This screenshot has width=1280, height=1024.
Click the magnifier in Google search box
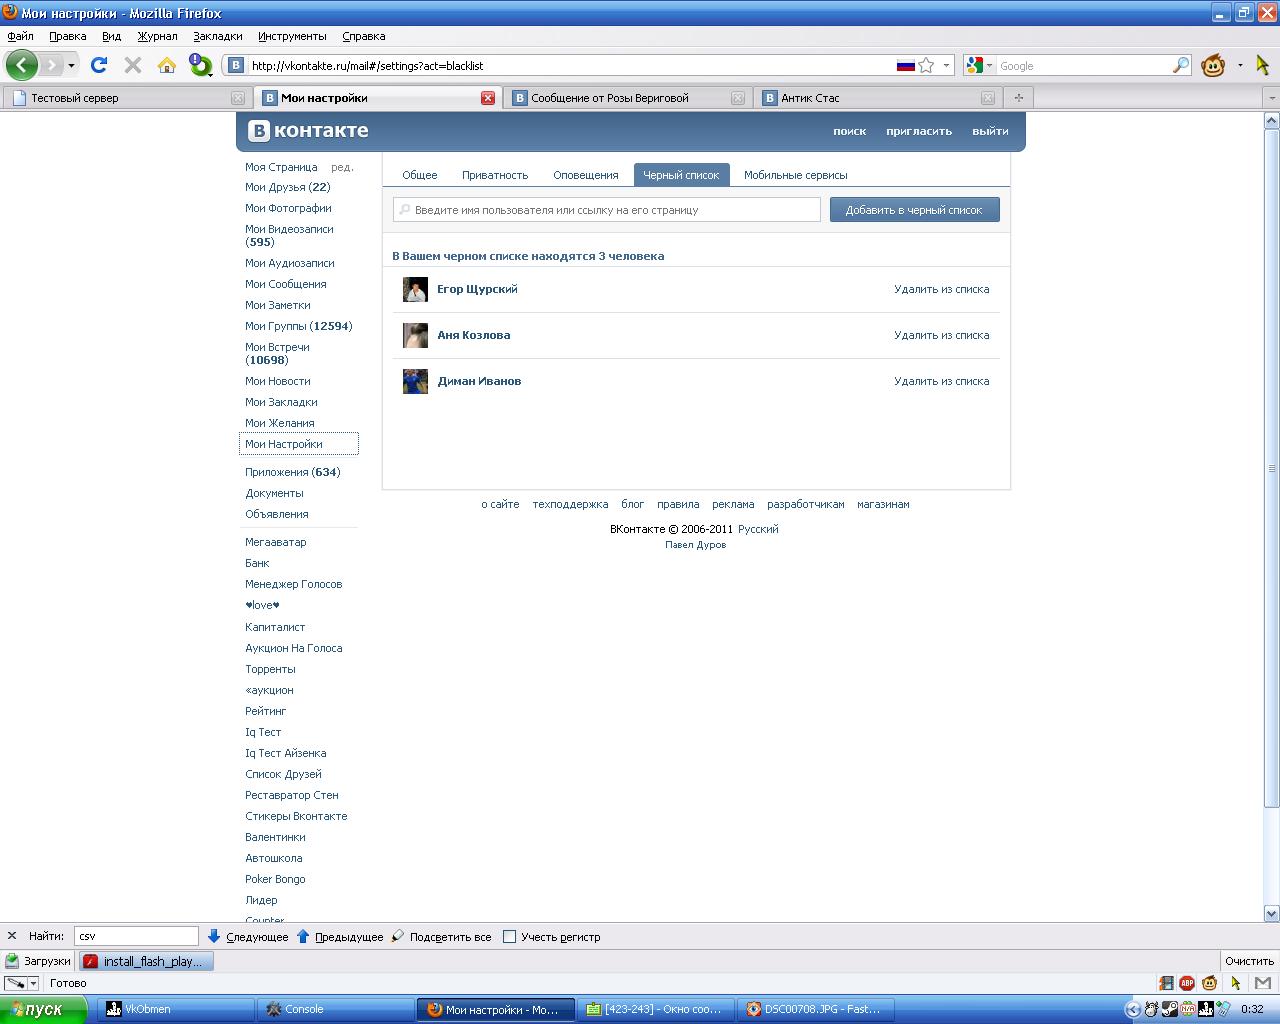[x=1181, y=65]
